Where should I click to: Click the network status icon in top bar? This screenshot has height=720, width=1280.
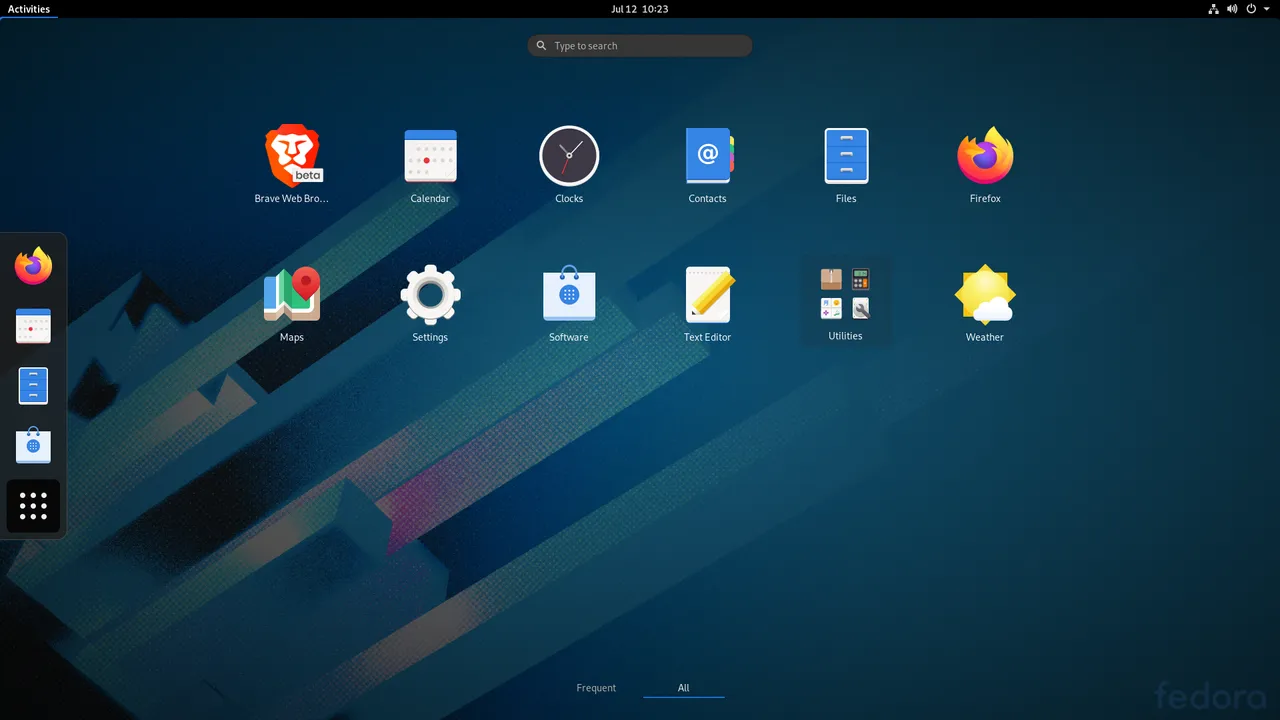tap(1214, 9)
